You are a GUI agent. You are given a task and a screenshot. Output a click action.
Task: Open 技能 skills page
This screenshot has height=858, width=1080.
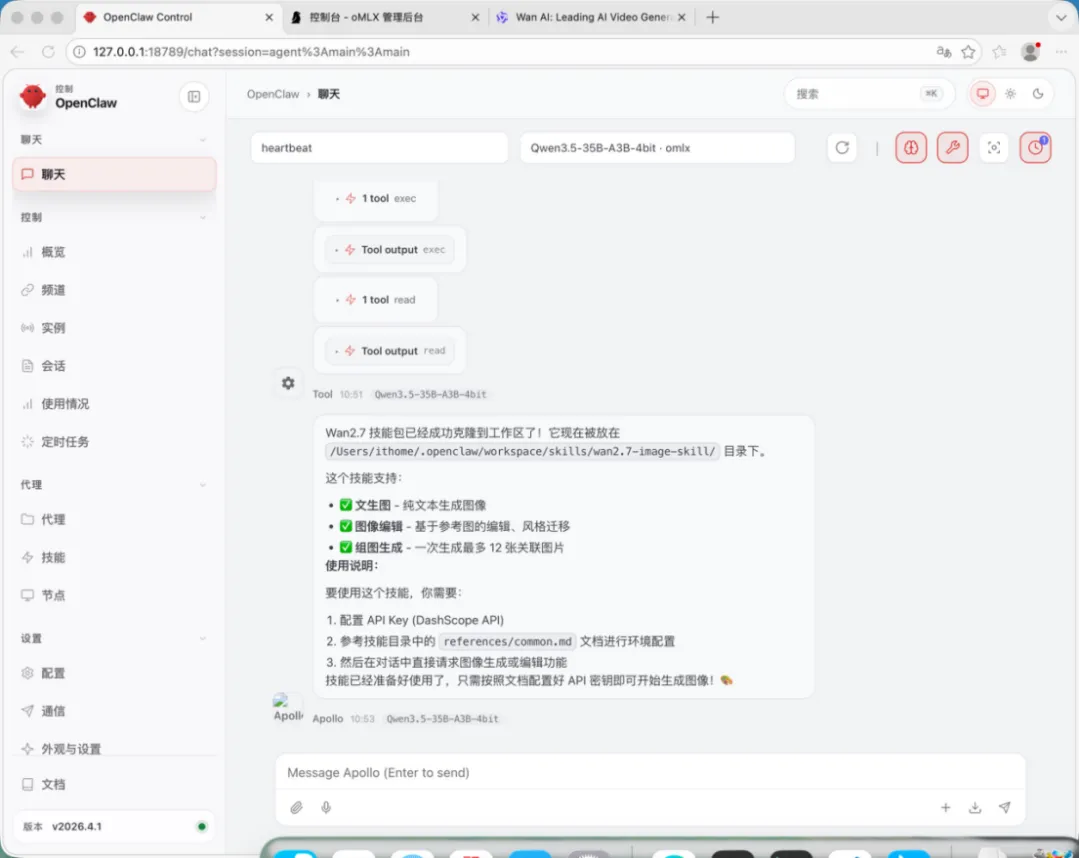pyautogui.click(x=114, y=557)
